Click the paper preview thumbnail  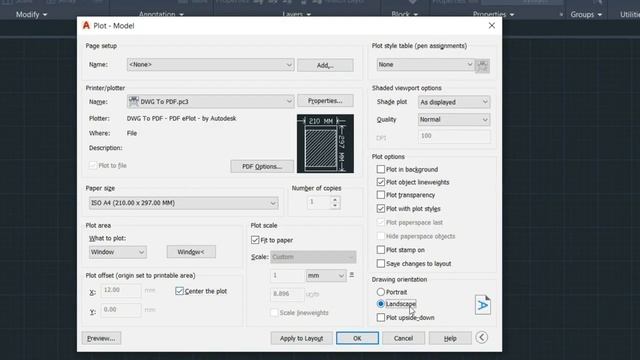pyautogui.click(x=325, y=143)
